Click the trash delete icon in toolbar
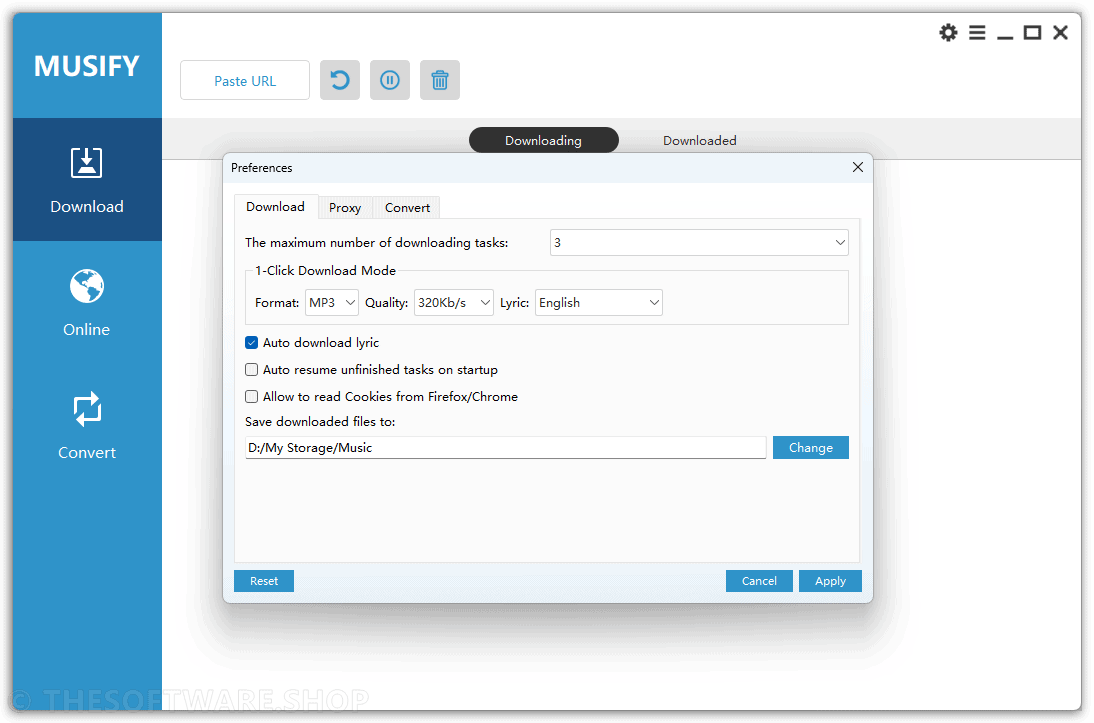 pos(440,80)
